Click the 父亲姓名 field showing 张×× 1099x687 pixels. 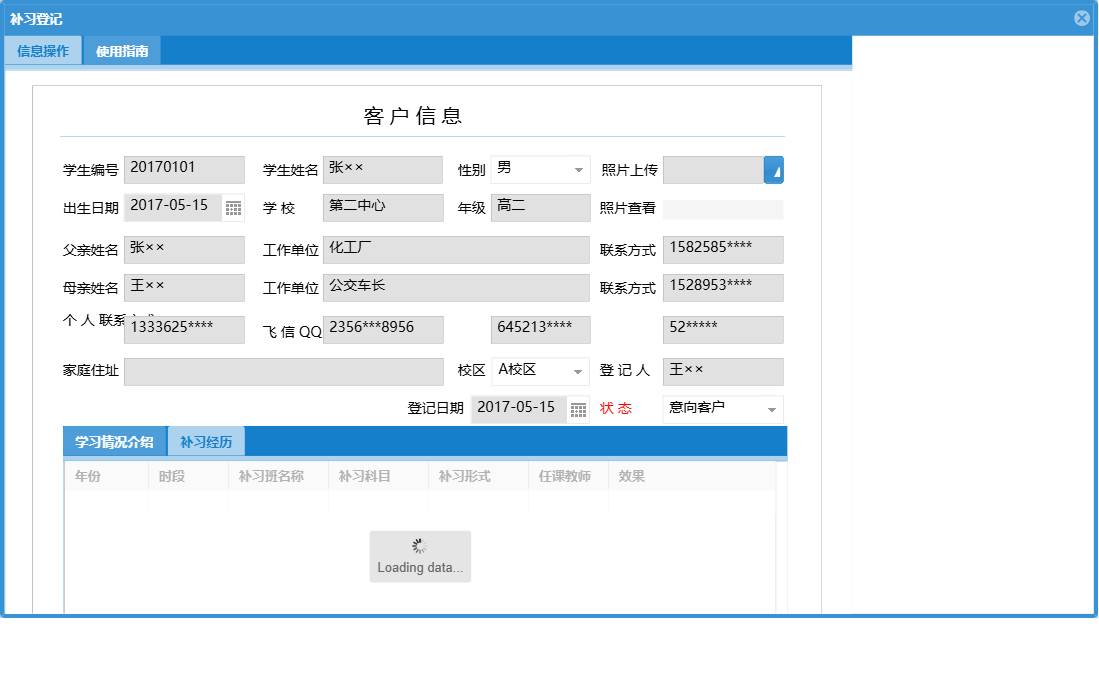pyautogui.click(x=184, y=249)
